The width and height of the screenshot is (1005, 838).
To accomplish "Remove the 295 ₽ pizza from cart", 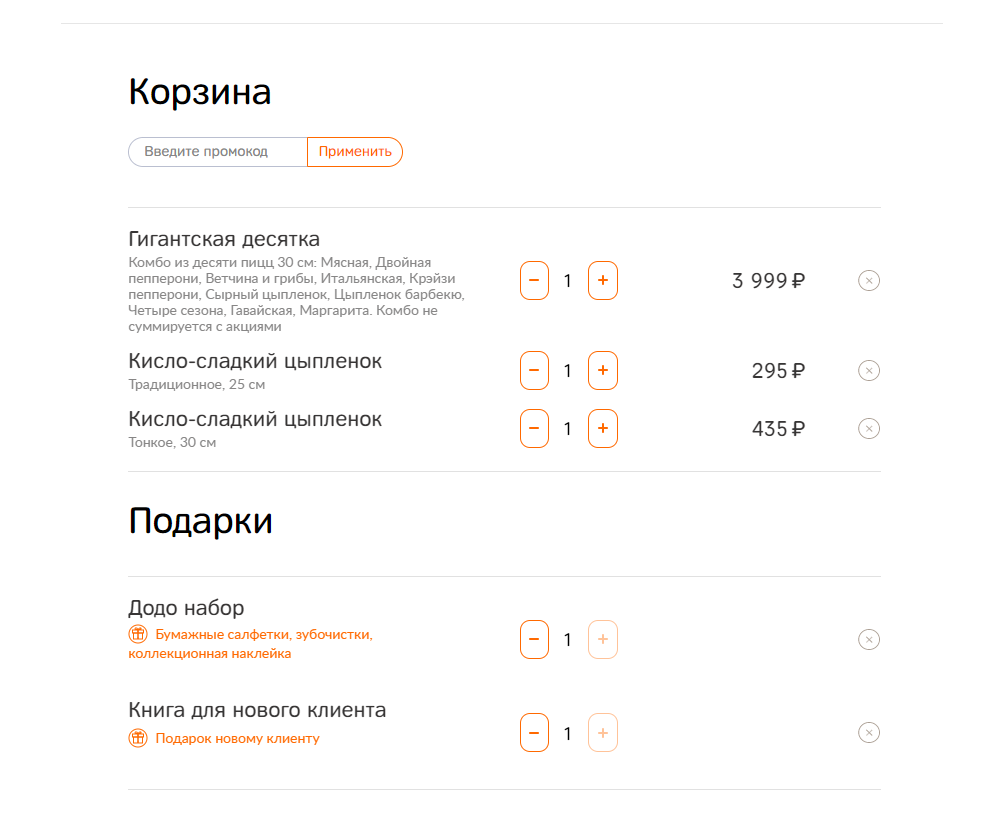I will point(868,371).
